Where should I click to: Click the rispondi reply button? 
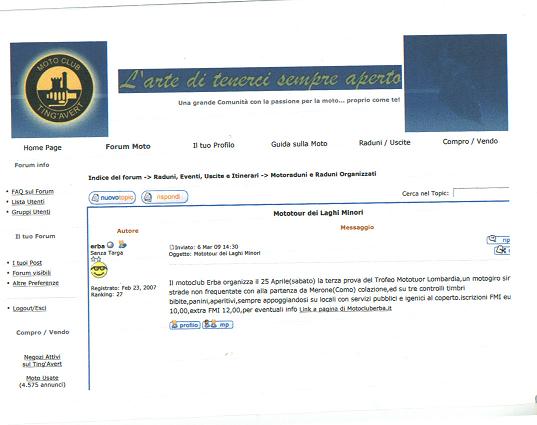point(164,197)
